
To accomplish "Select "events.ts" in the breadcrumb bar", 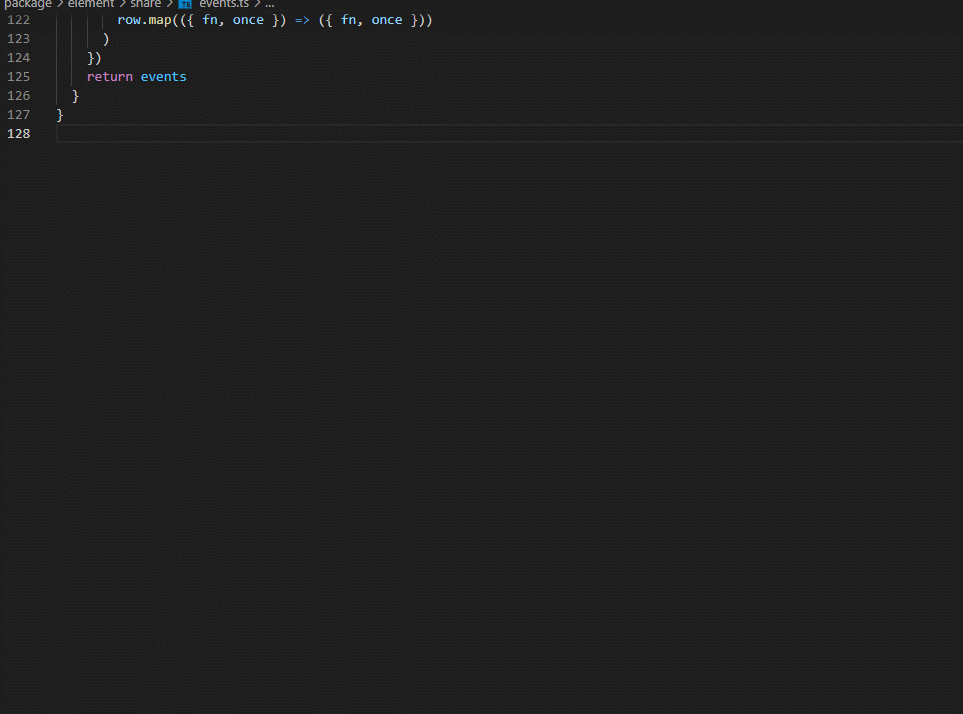I will click(x=222, y=4).
